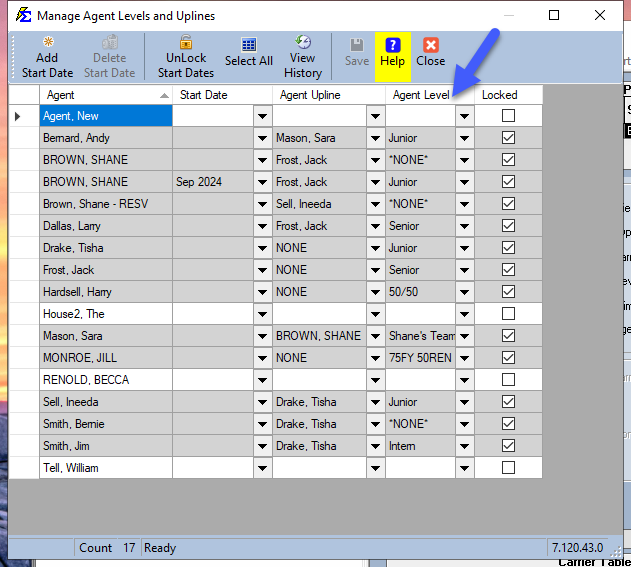
Task: Select the Tell, William agent cell
Action: (106, 468)
